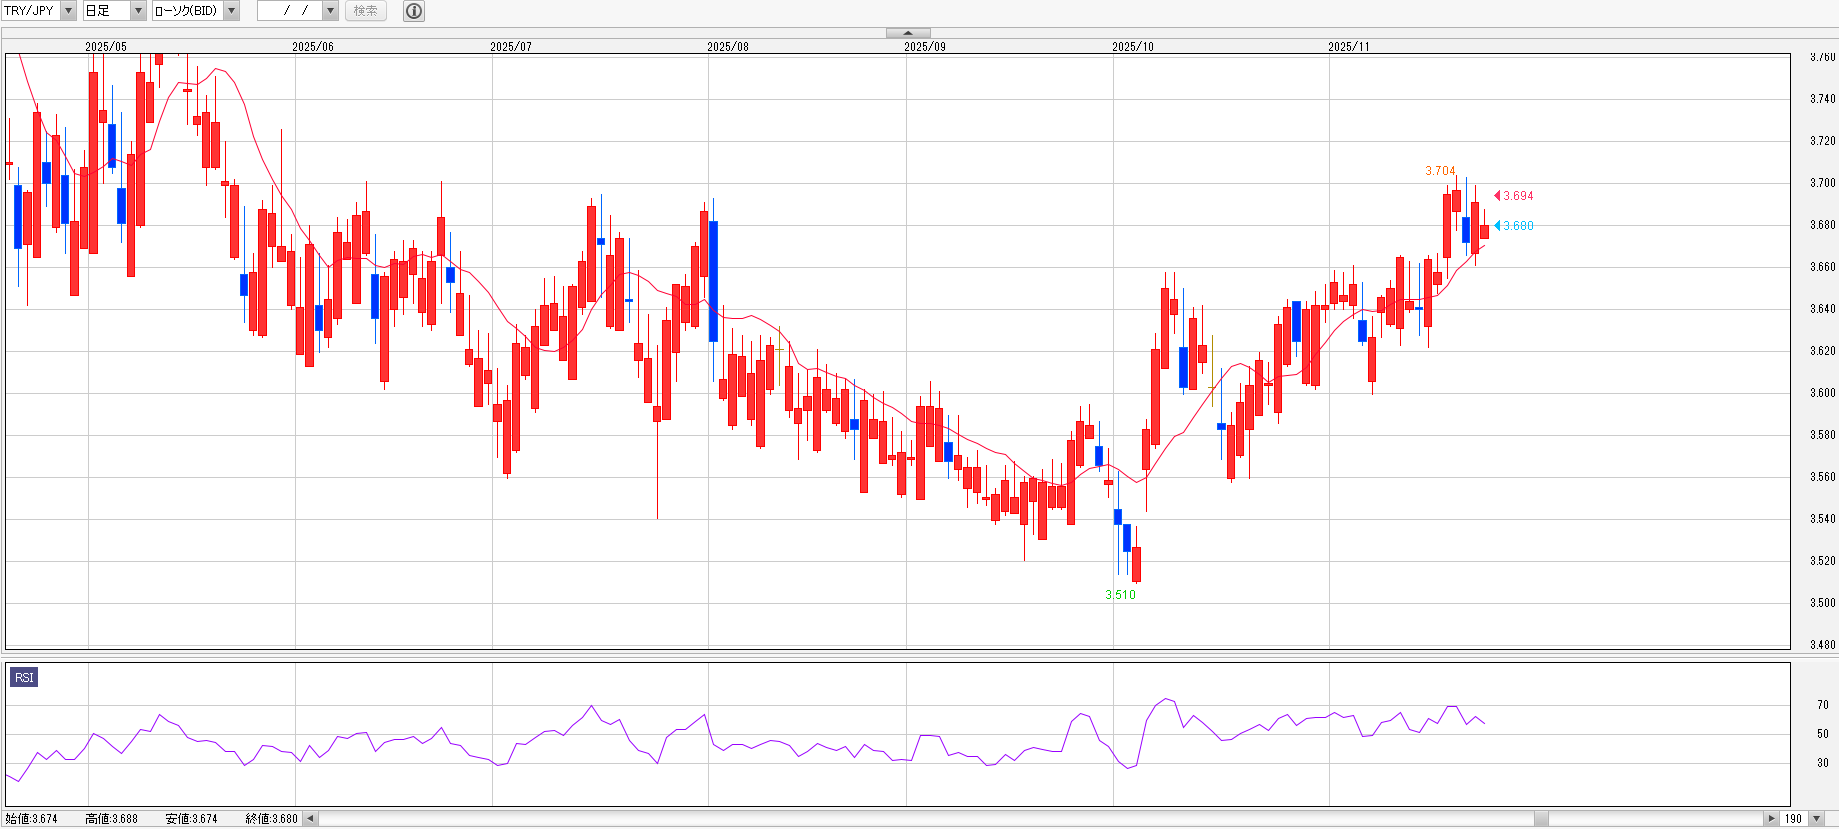Screen dimensions: 1839x829
Task: Open the TRY/JPY currency pair dropdown
Action: click(68, 11)
